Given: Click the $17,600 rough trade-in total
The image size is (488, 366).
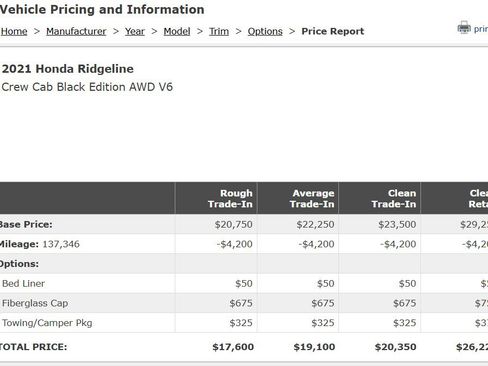Looking at the screenshot, I should [x=233, y=347].
